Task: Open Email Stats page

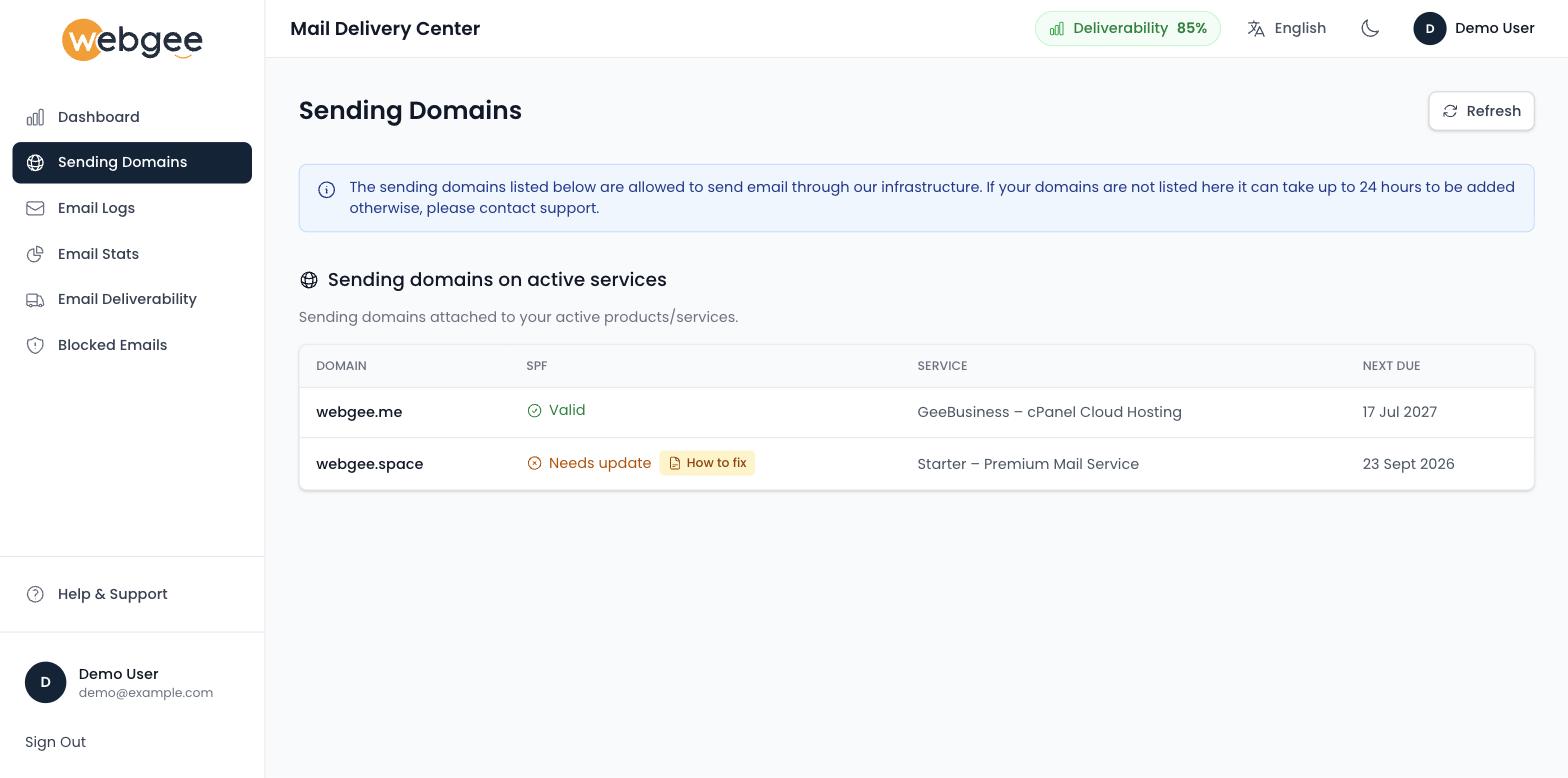Action: click(132, 254)
